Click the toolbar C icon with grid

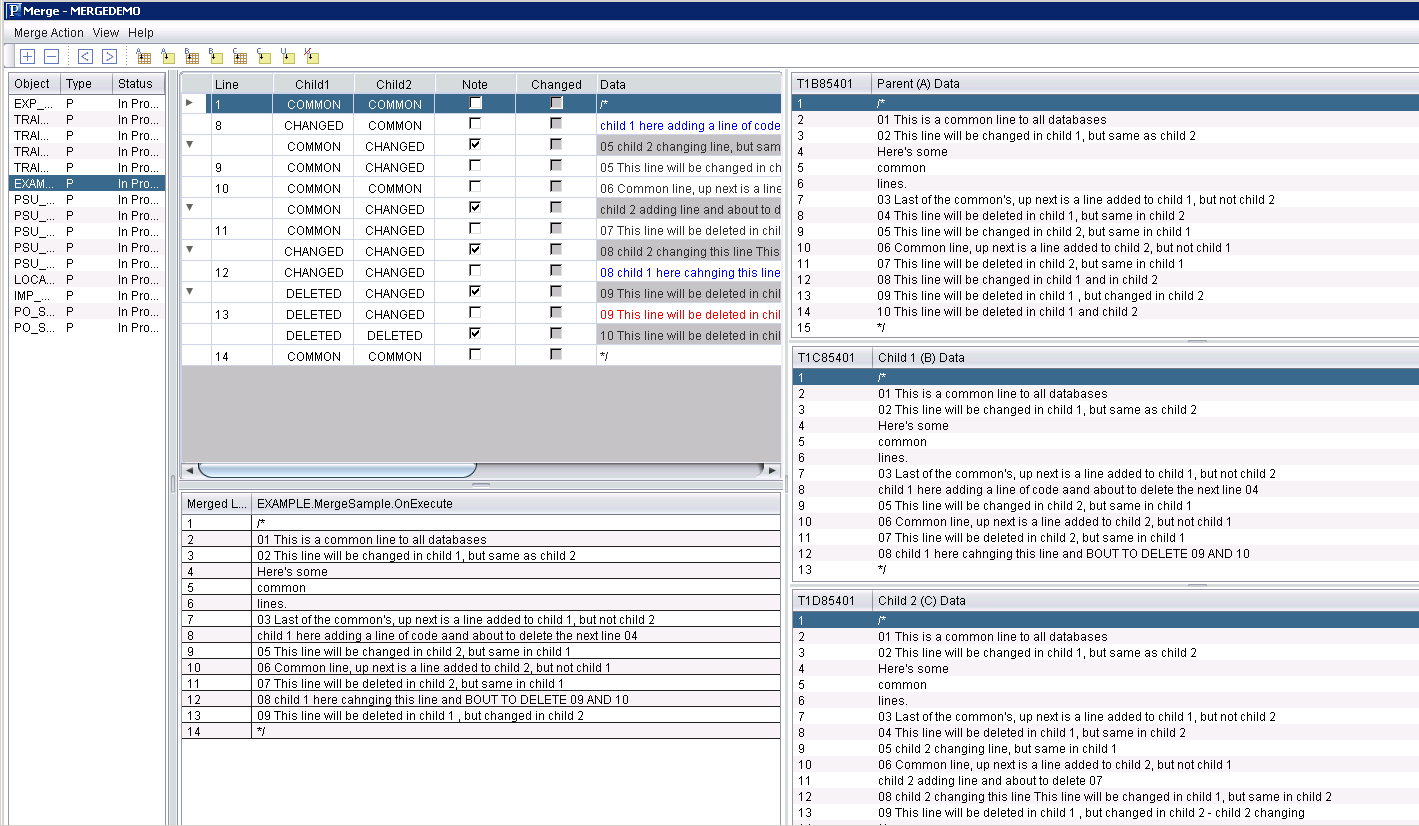[x=239, y=56]
